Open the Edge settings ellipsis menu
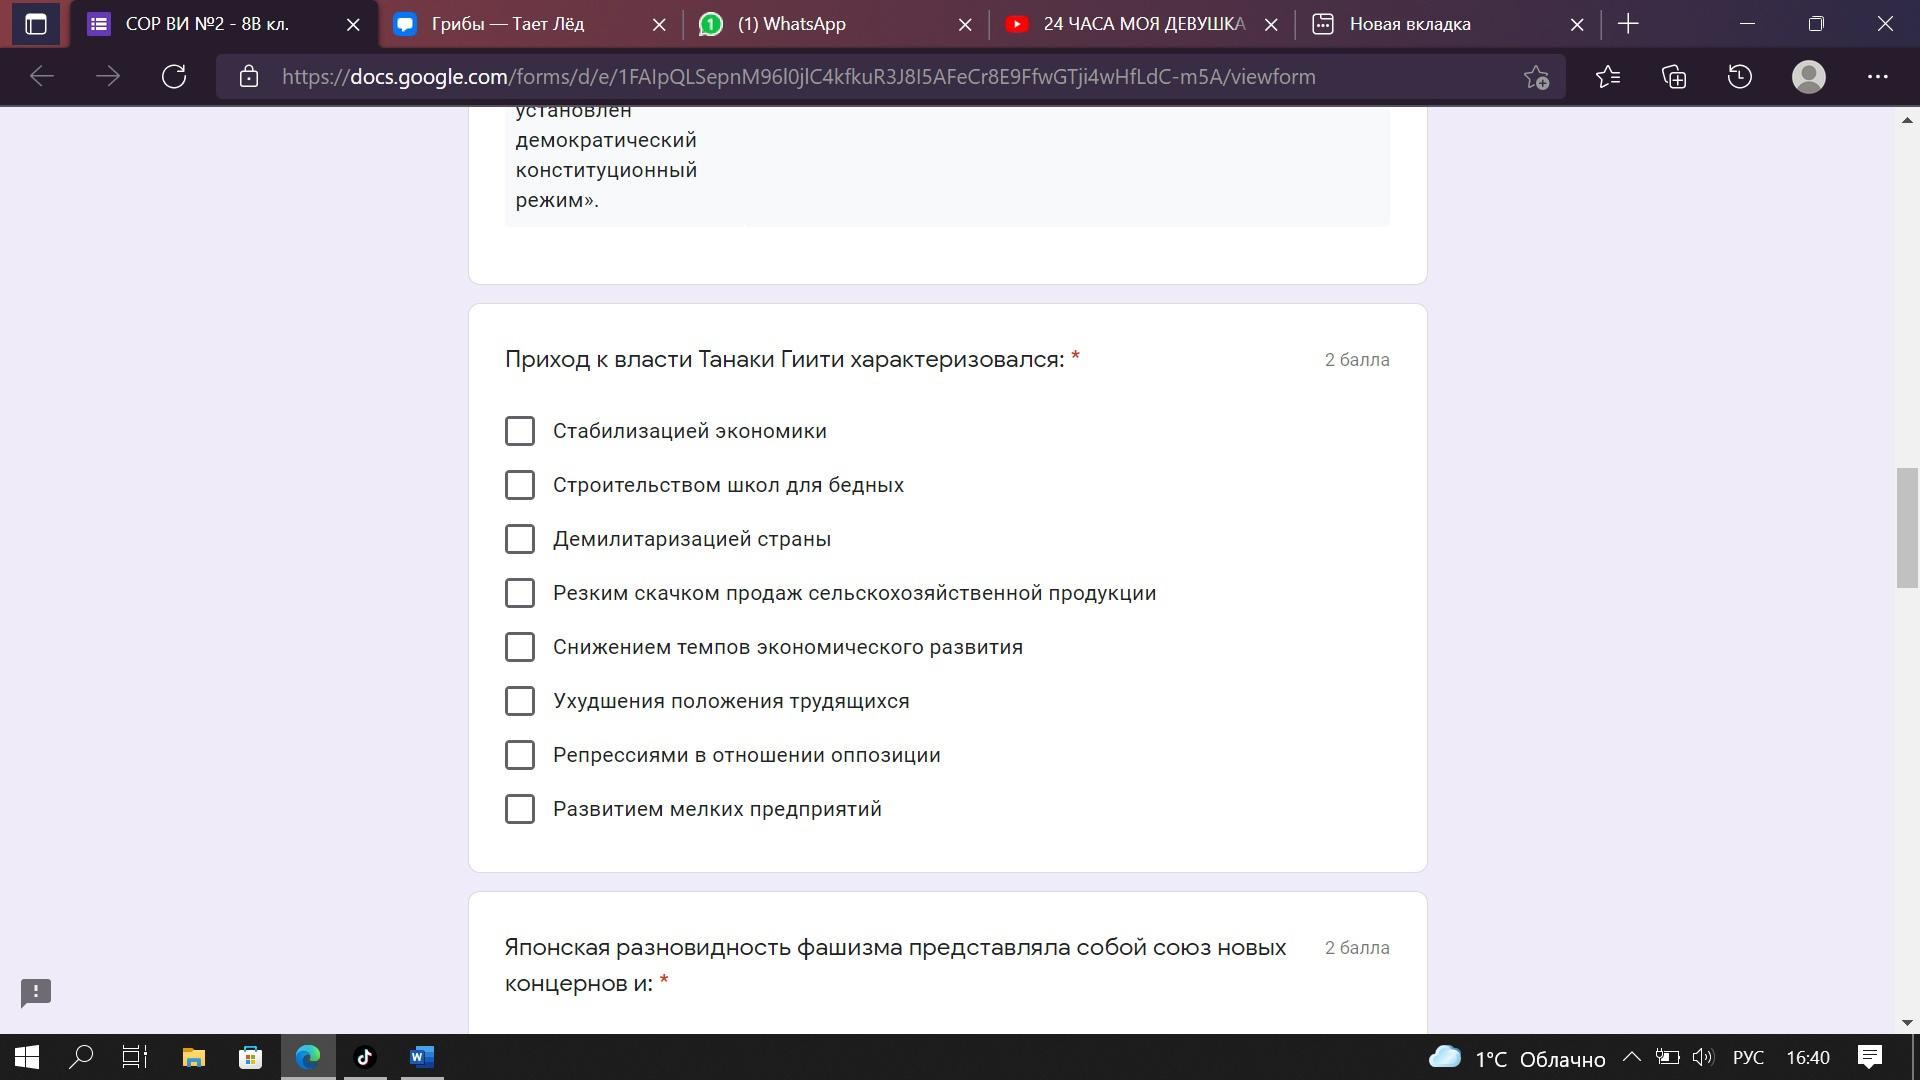Viewport: 1920px width, 1080px height. pos(1877,77)
